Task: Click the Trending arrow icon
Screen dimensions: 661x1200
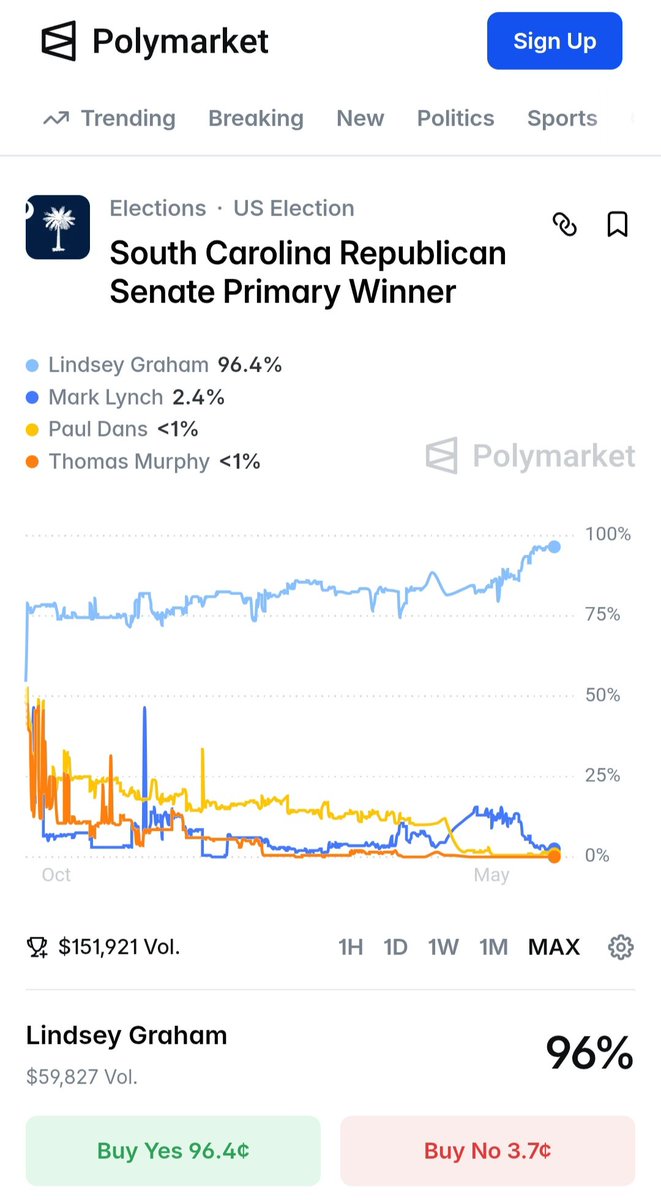Action: click(x=56, y=119)
